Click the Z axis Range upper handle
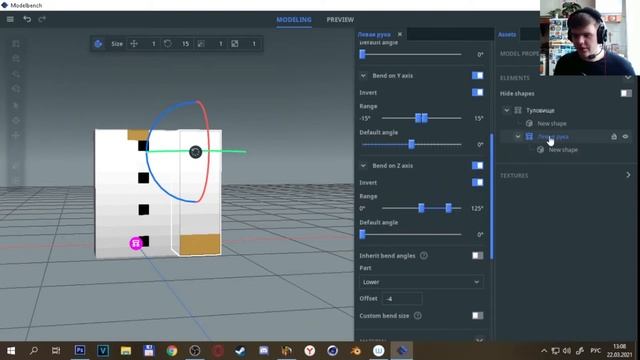The image size is (640, 360). (x=448, y=208)
